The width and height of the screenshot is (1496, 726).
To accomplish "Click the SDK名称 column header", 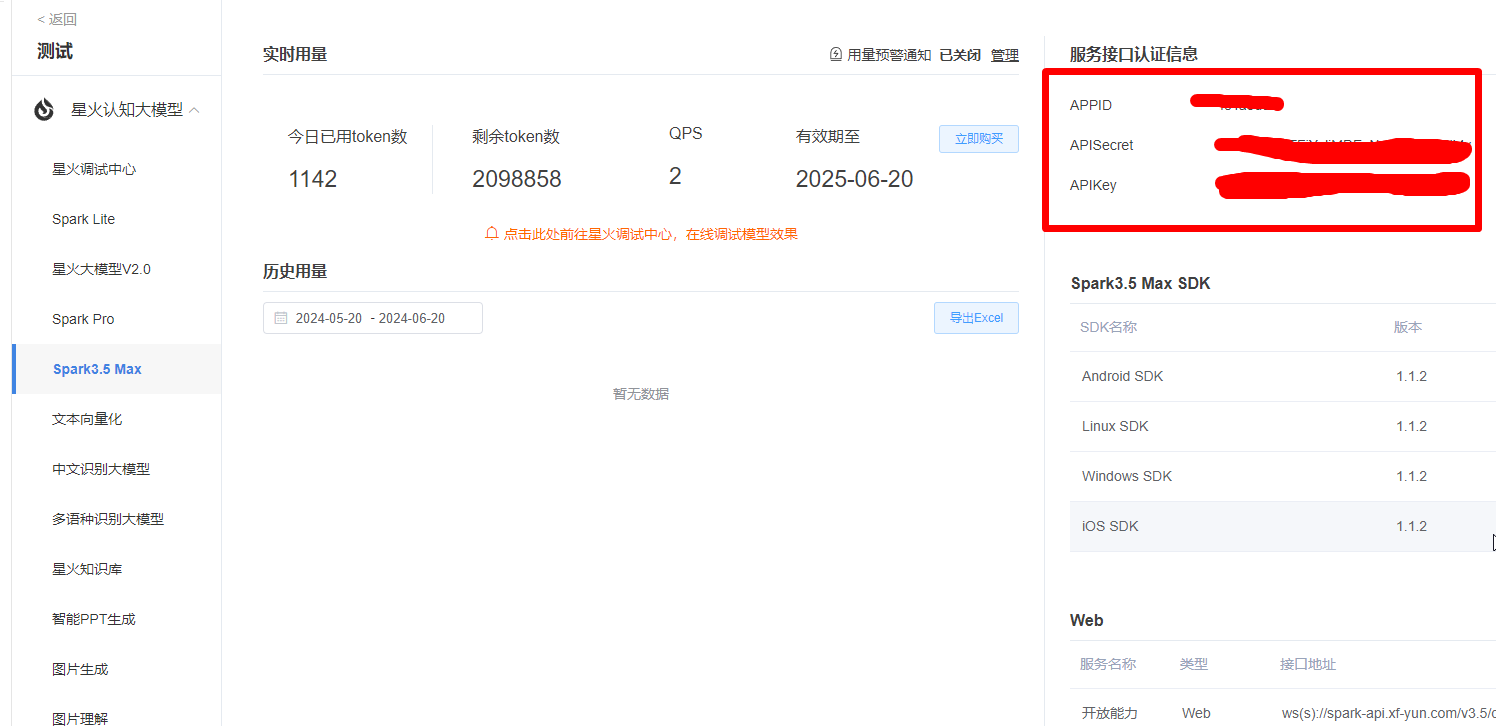I will 1108,327.
